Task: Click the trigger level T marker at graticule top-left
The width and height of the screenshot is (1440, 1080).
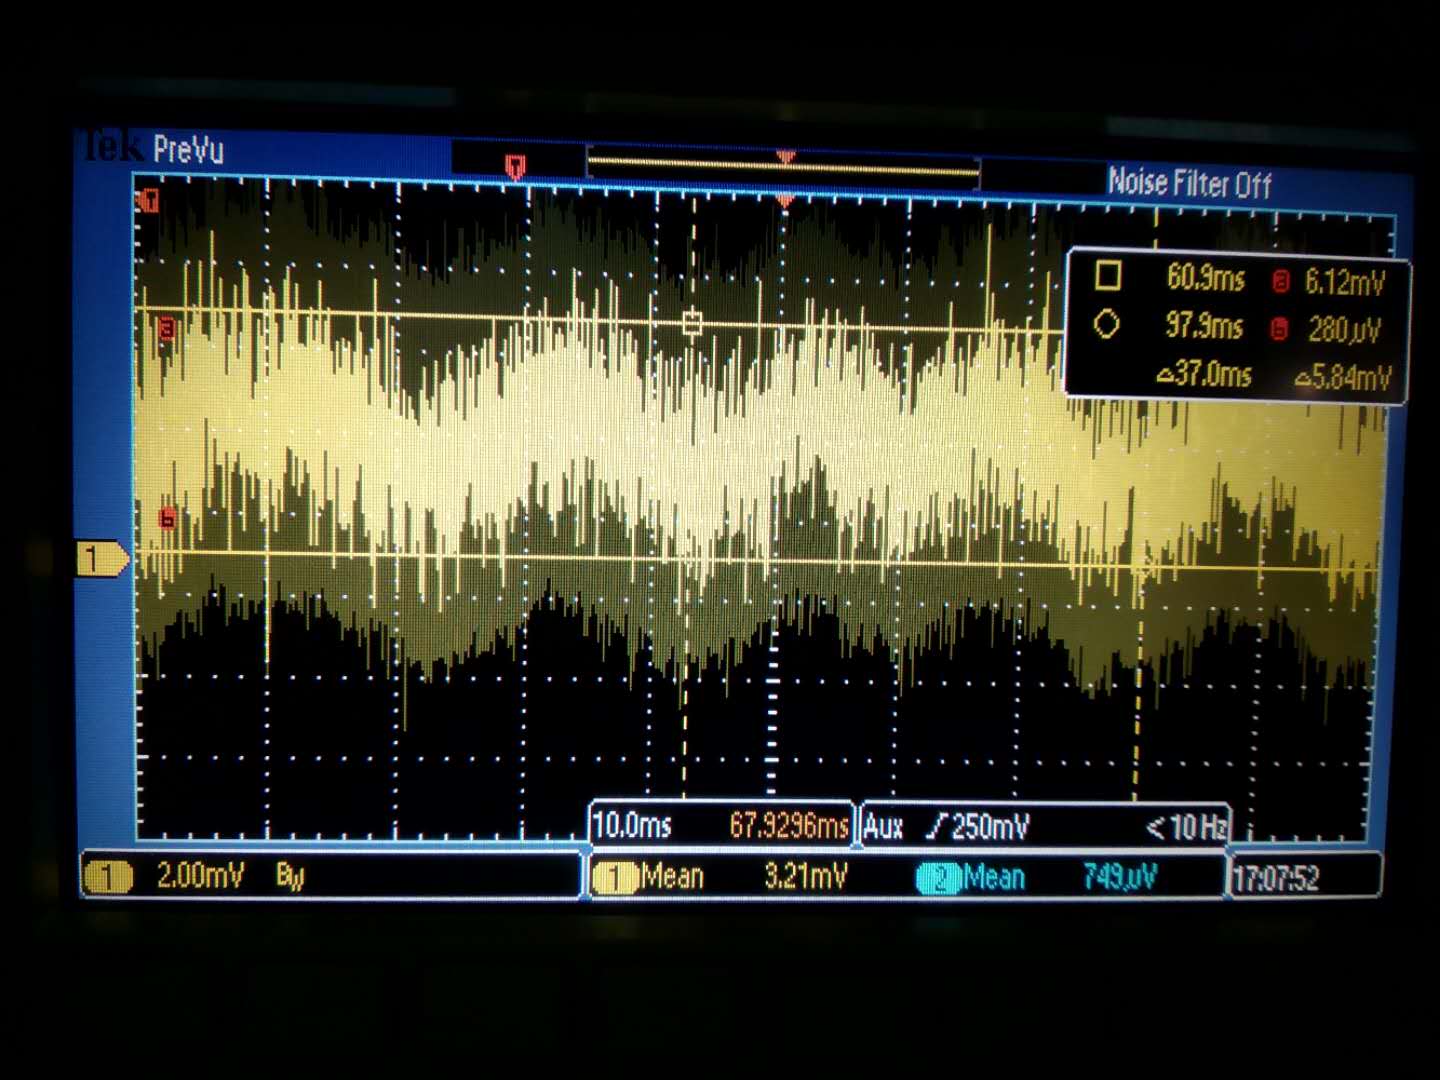Action: coord(149,201)
